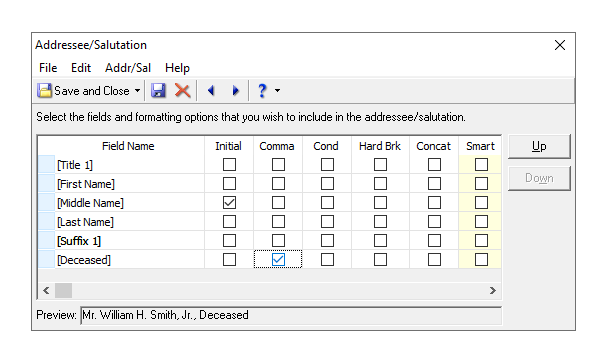Image resolution: width=603 pixels, height=362 pixels.
Task: Check Cond for Last Name
Action: point(327,222)
